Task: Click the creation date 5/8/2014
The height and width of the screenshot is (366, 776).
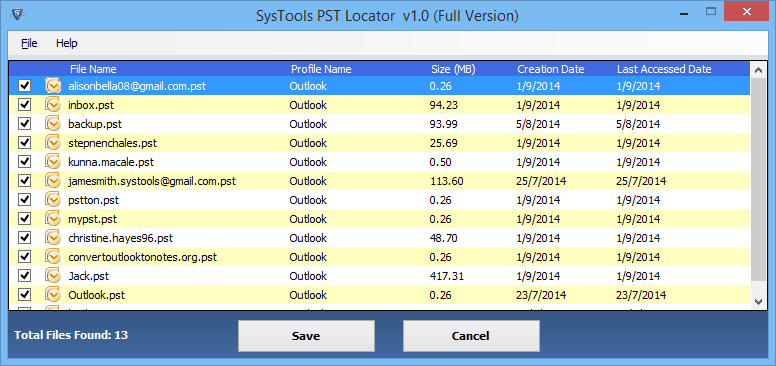Action: pos(538,124)
